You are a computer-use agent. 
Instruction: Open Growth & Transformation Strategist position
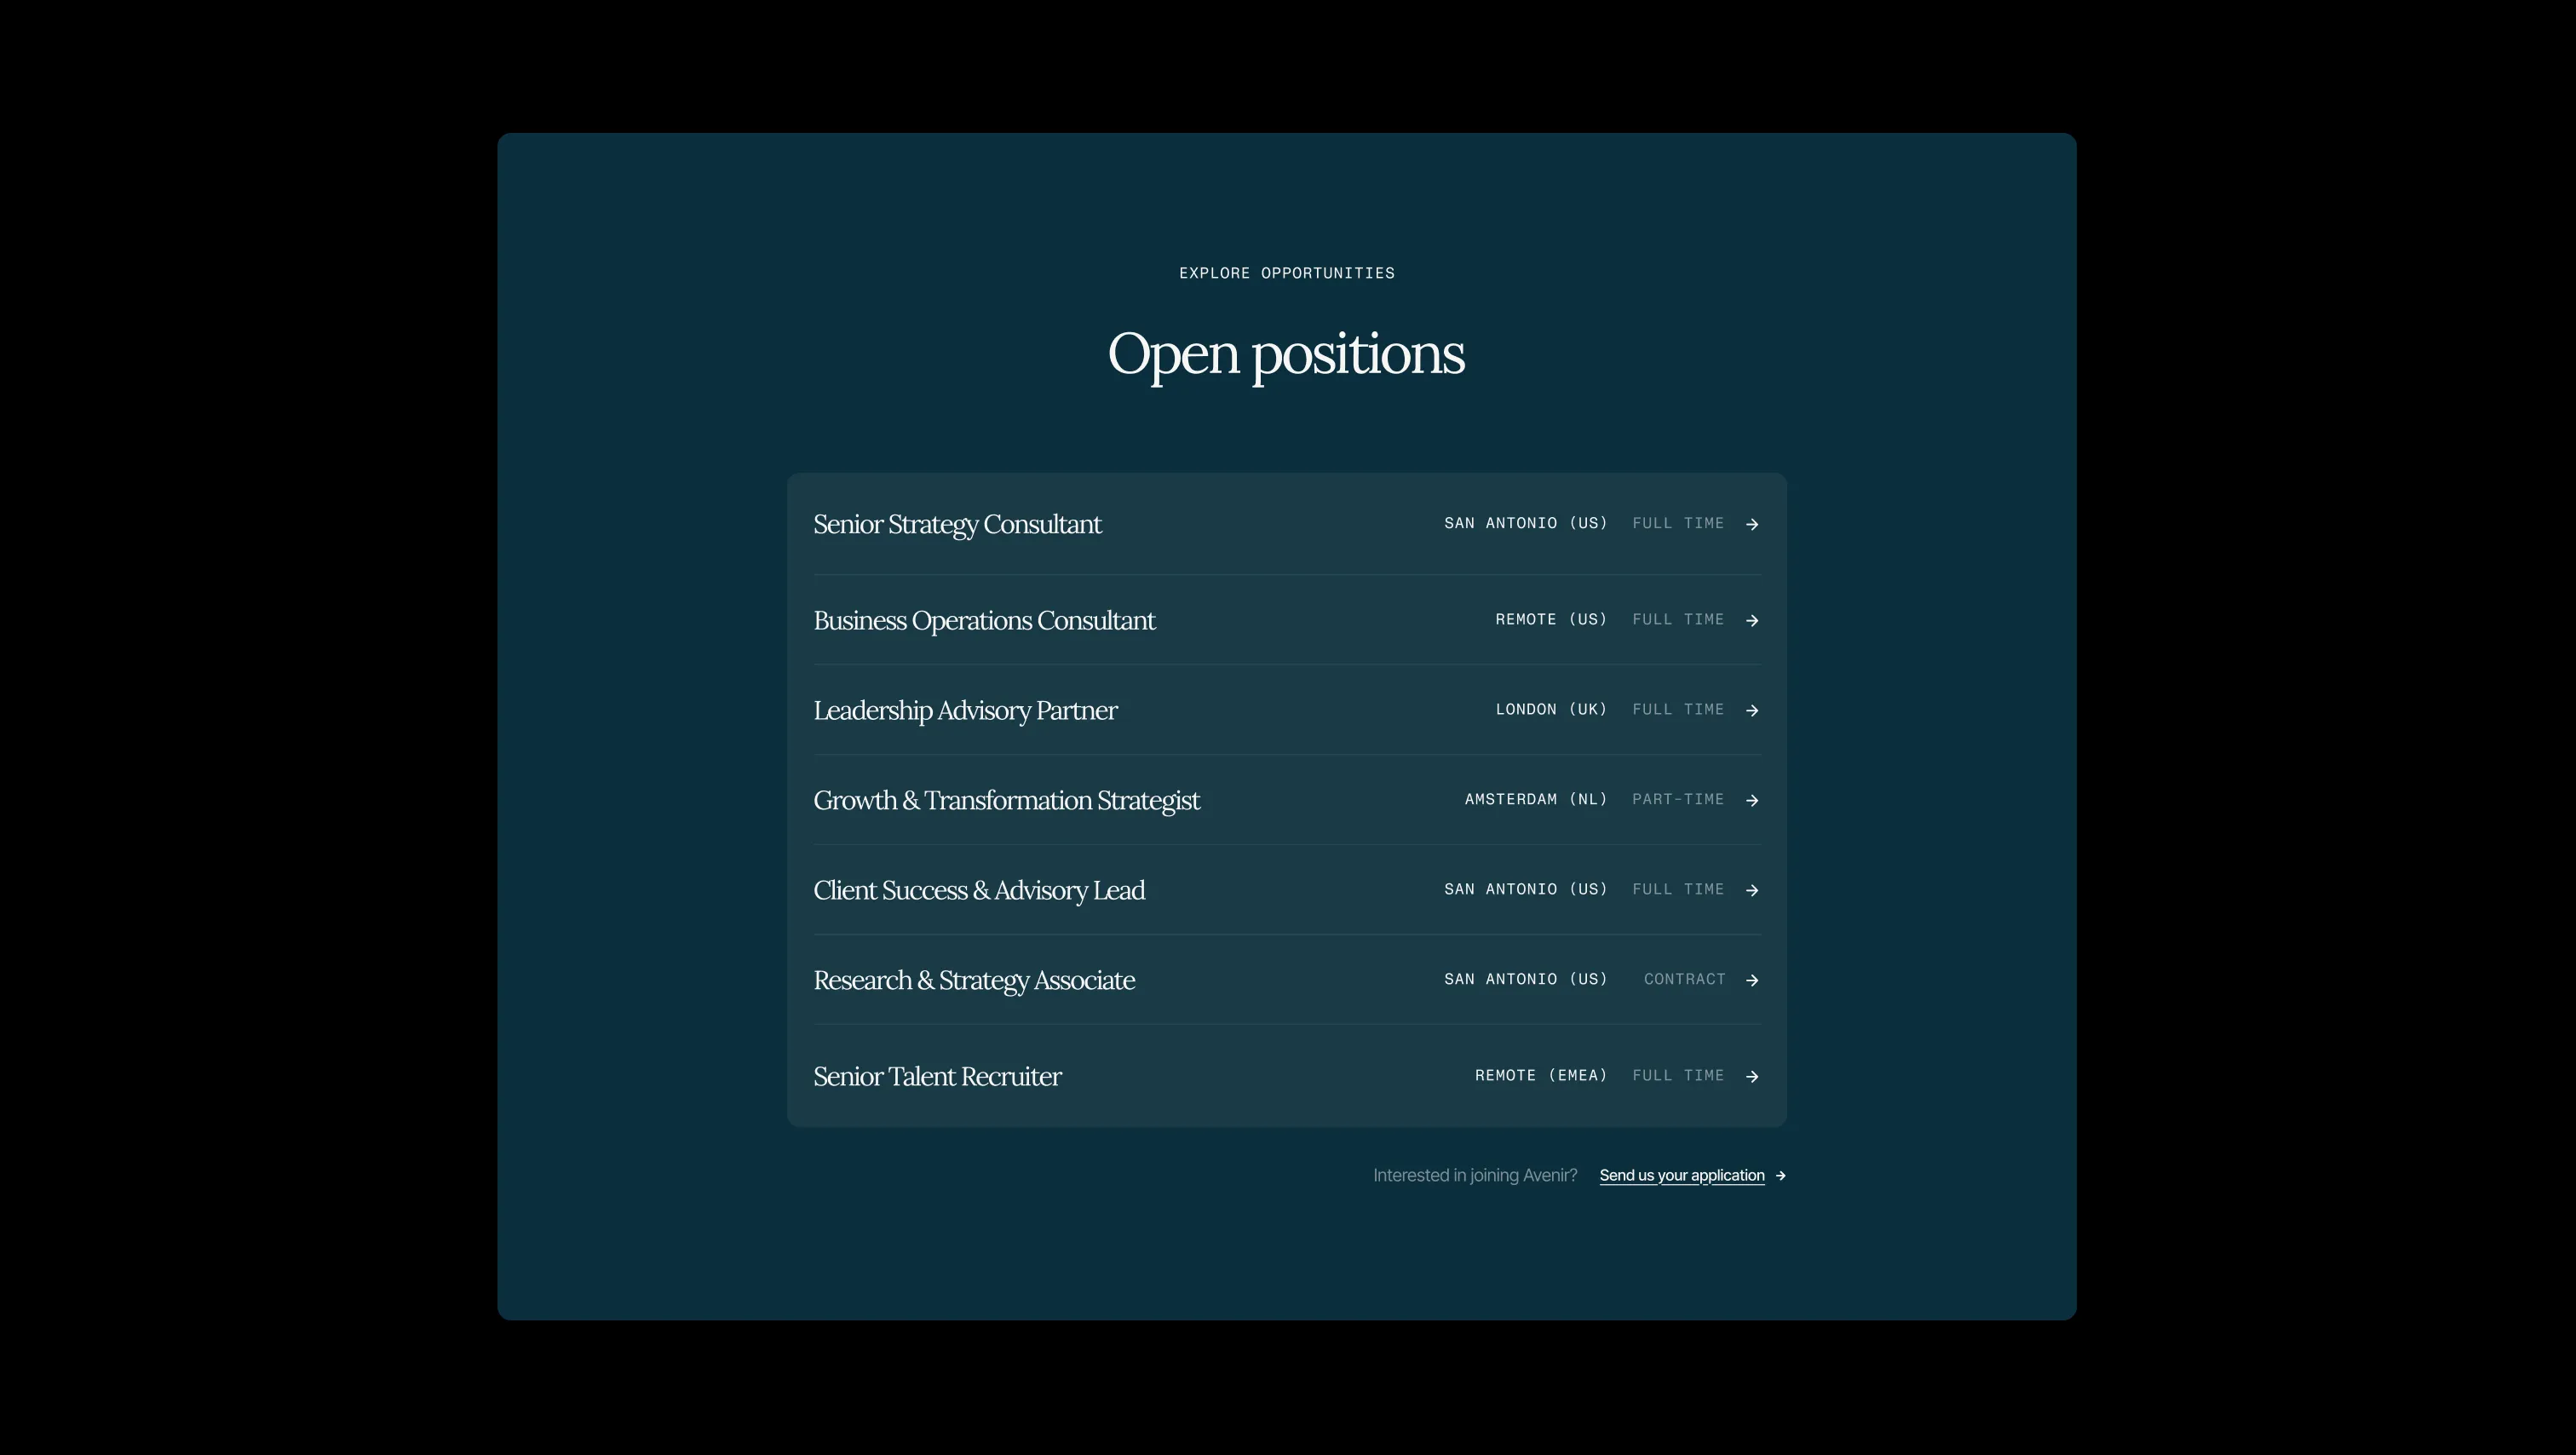pyautogui.click(x=1287, y=800)
